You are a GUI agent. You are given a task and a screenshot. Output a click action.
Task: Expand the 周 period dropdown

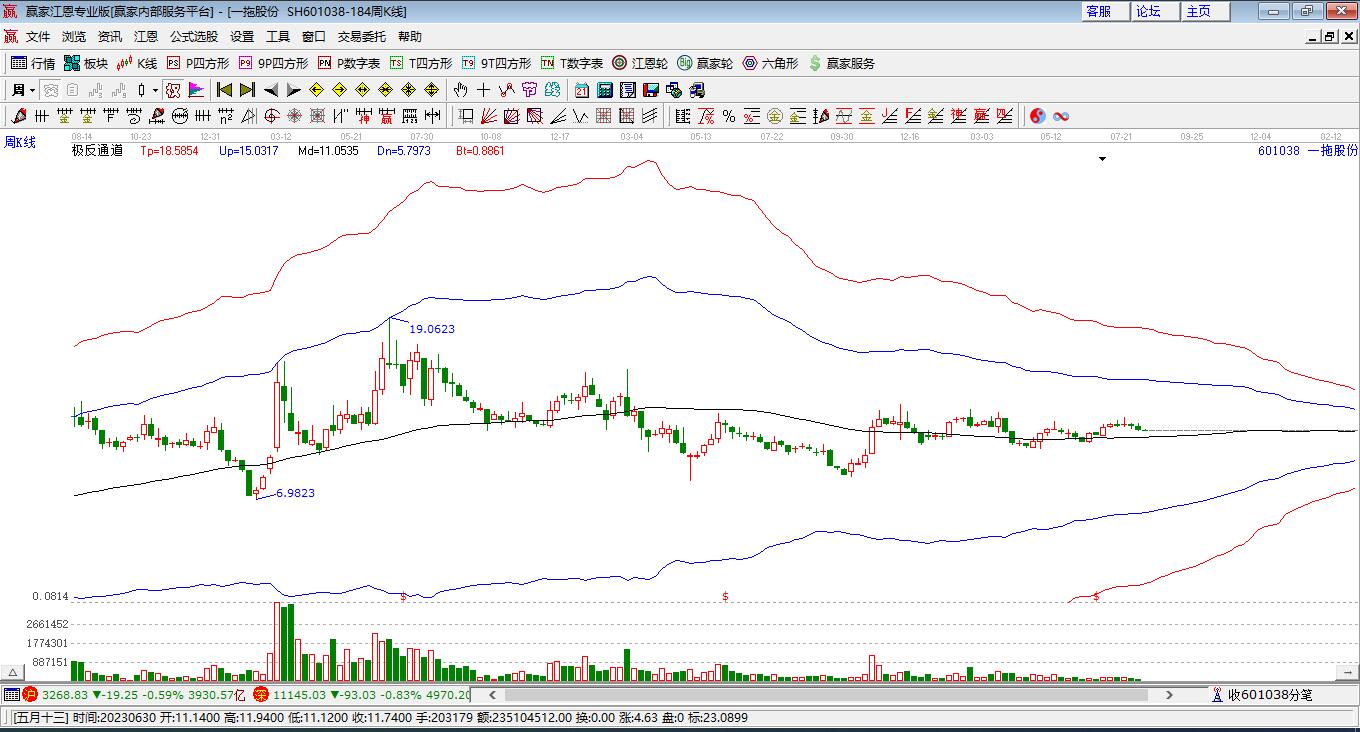(32, 90)
